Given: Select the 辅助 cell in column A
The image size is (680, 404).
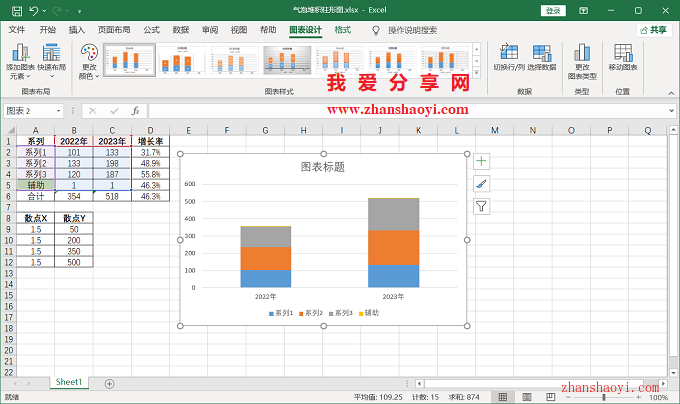Looking at the screenshot, I should coord(36,185).
